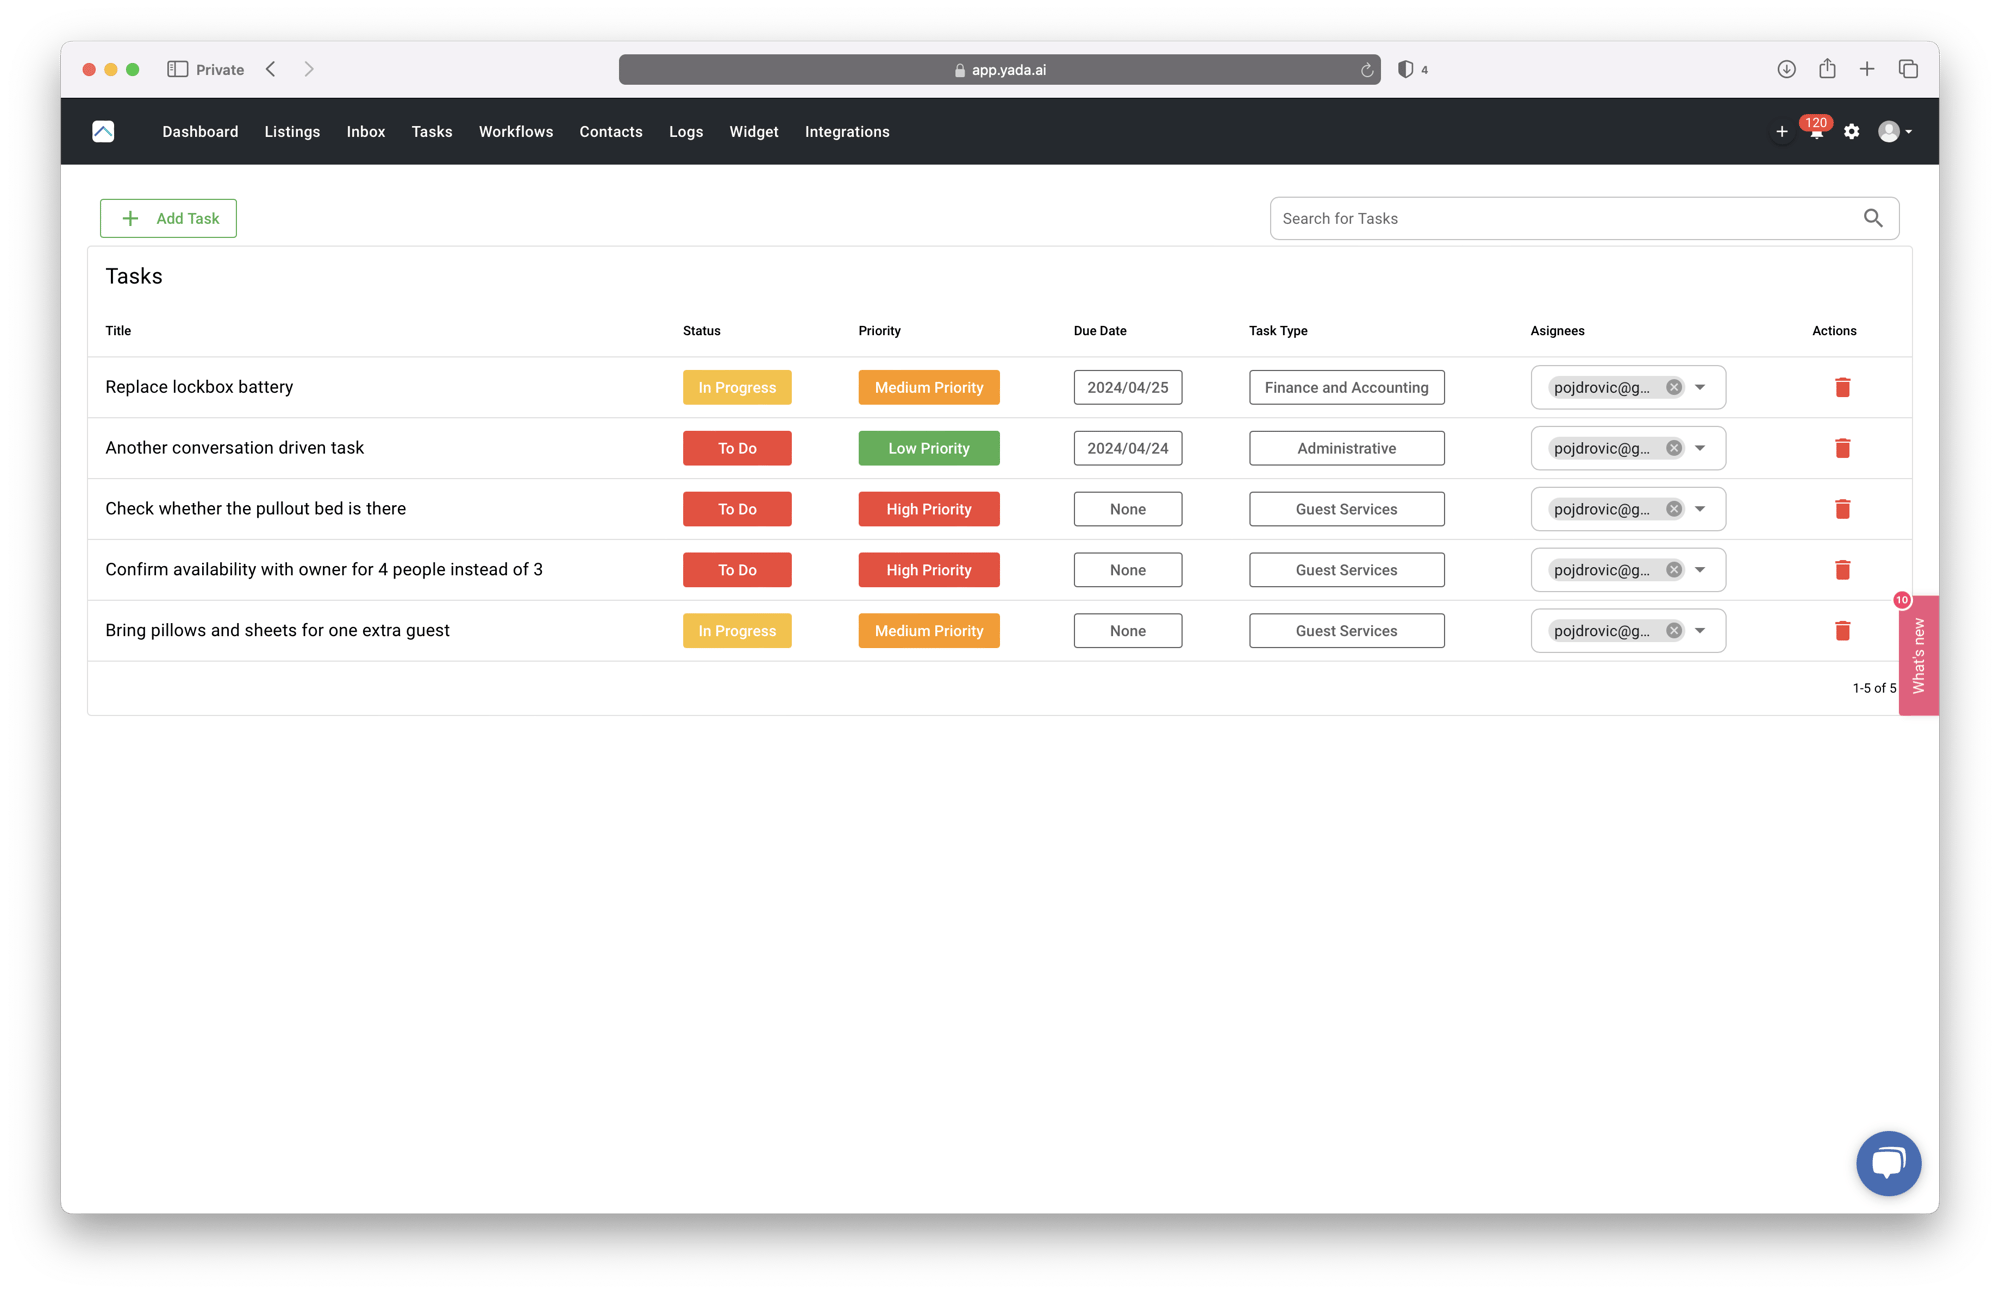Reload the app.yada.ai page

point(1366,70)
